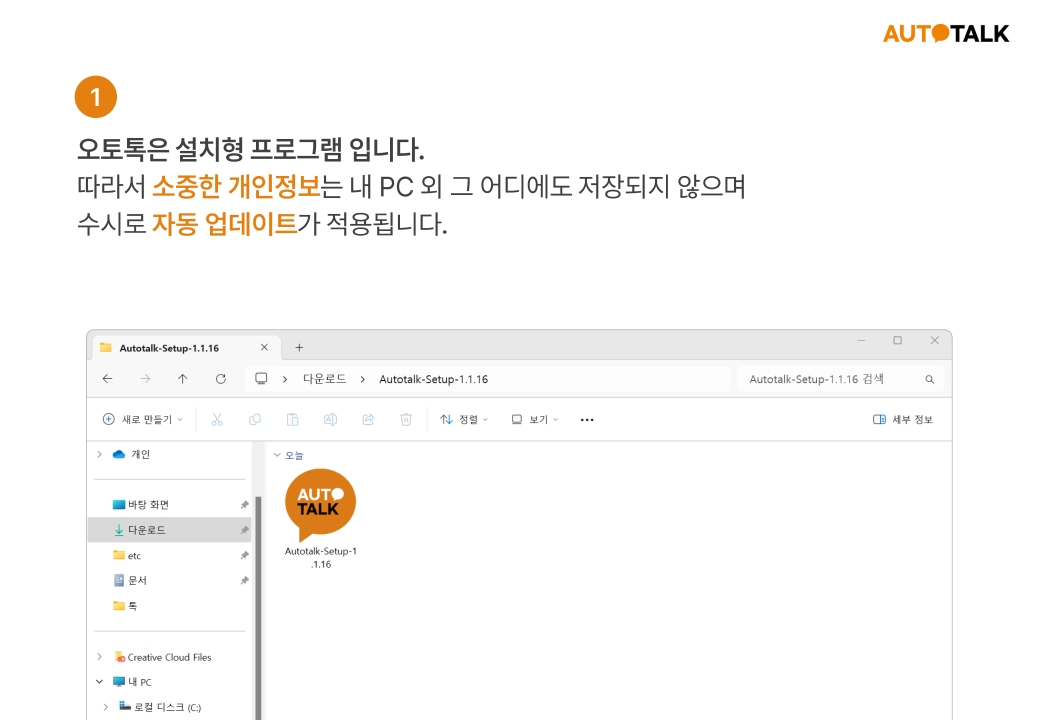Image resolution: width=1040 pixels, height=720 pixels.
Task: Select 로컬 디스크 (C:) in sidebar
Action: coord(160,707)
